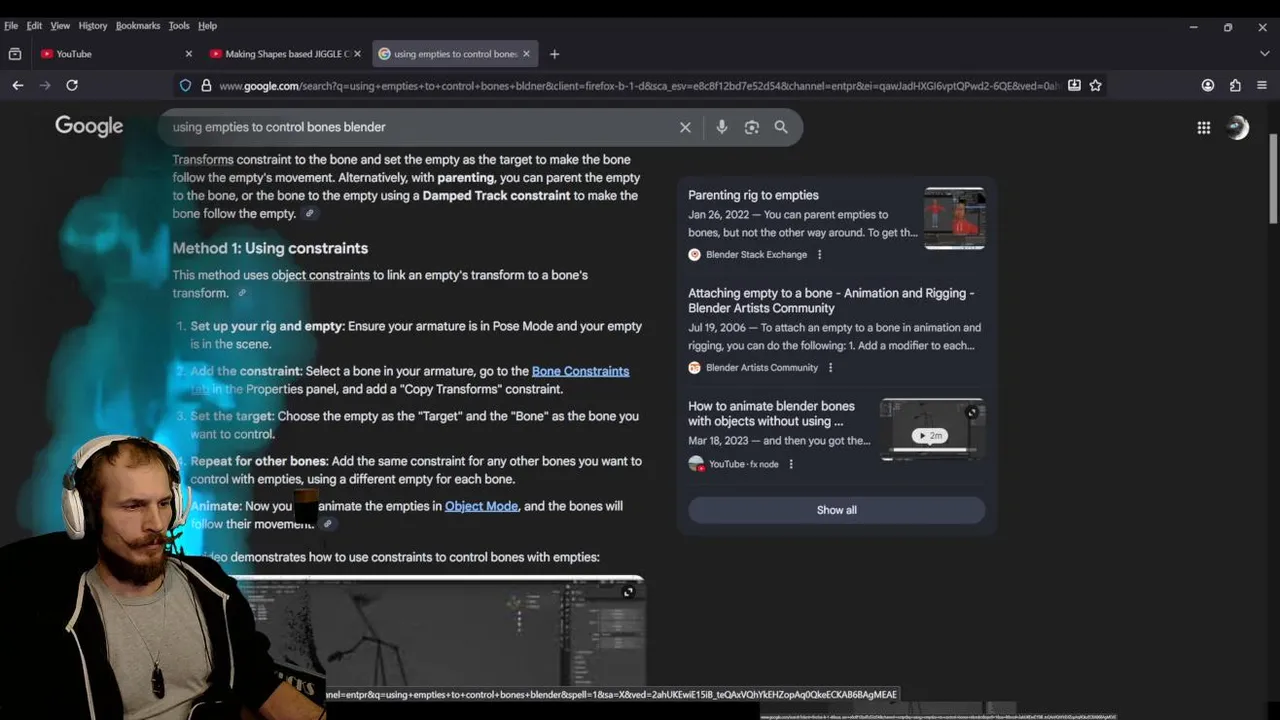
Task: Open the Bone Constraints link
Action: pos(580,371)
